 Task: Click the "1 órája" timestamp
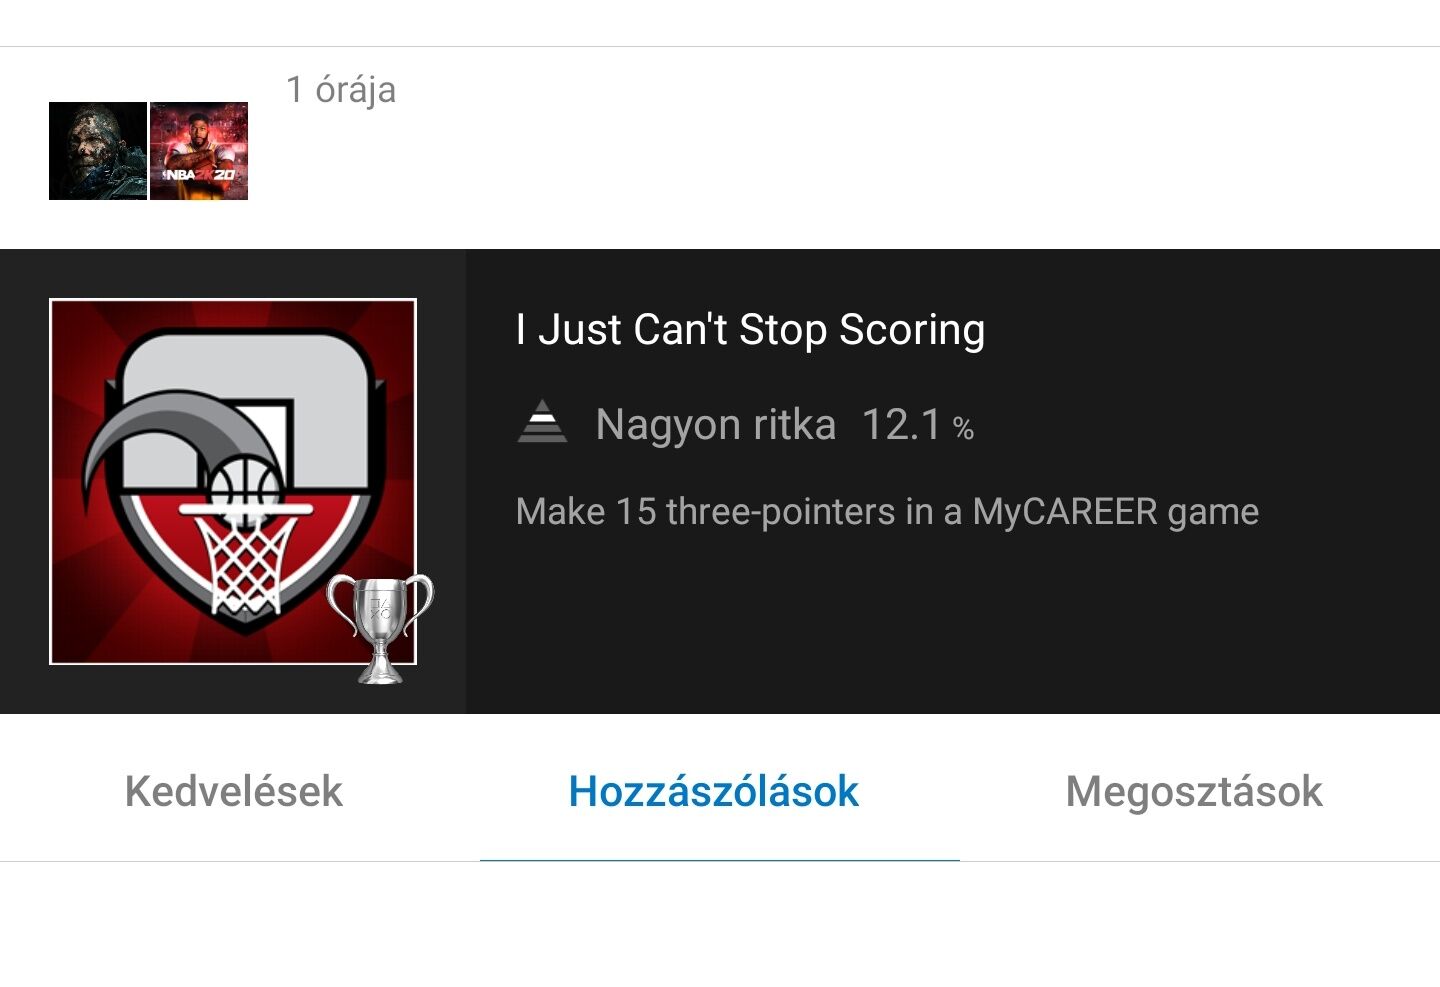click(x=341, y=90)
